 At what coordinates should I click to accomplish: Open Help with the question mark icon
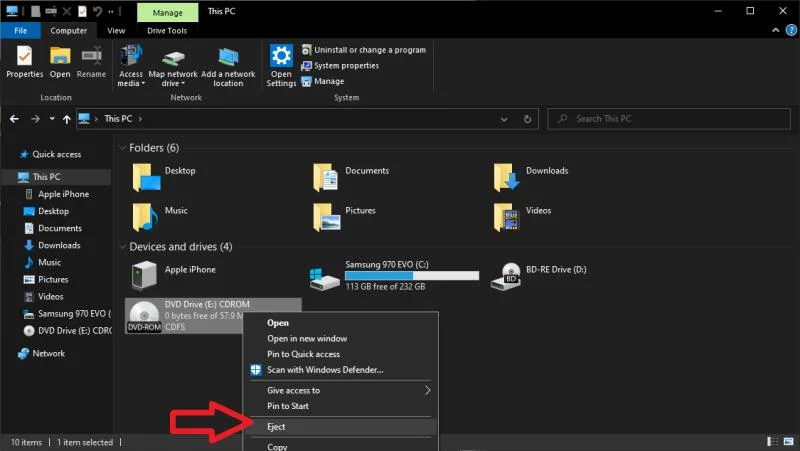point(791,30)
